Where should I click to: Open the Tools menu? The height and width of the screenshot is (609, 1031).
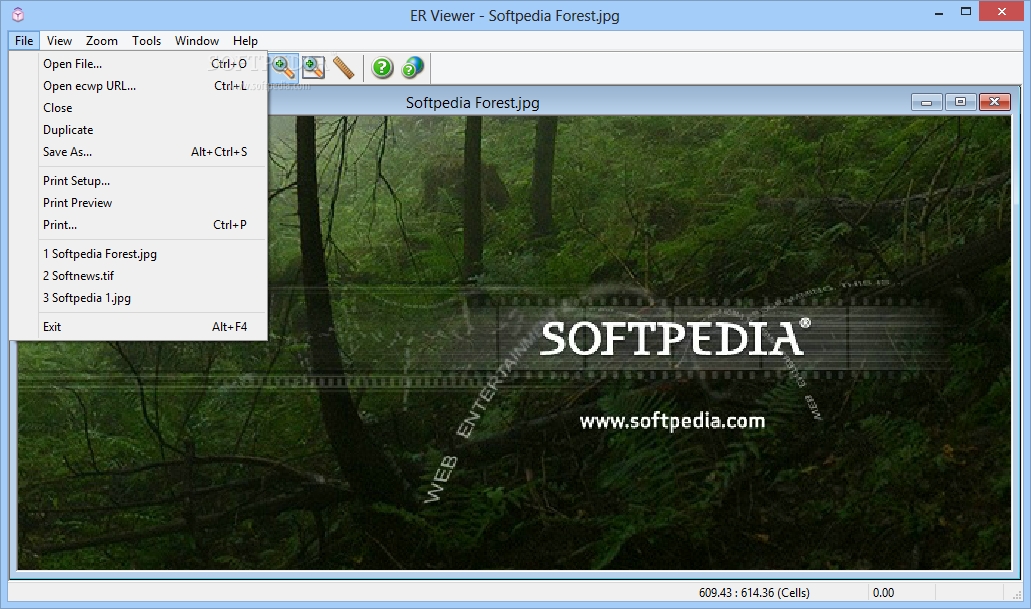tap(146, 41)
